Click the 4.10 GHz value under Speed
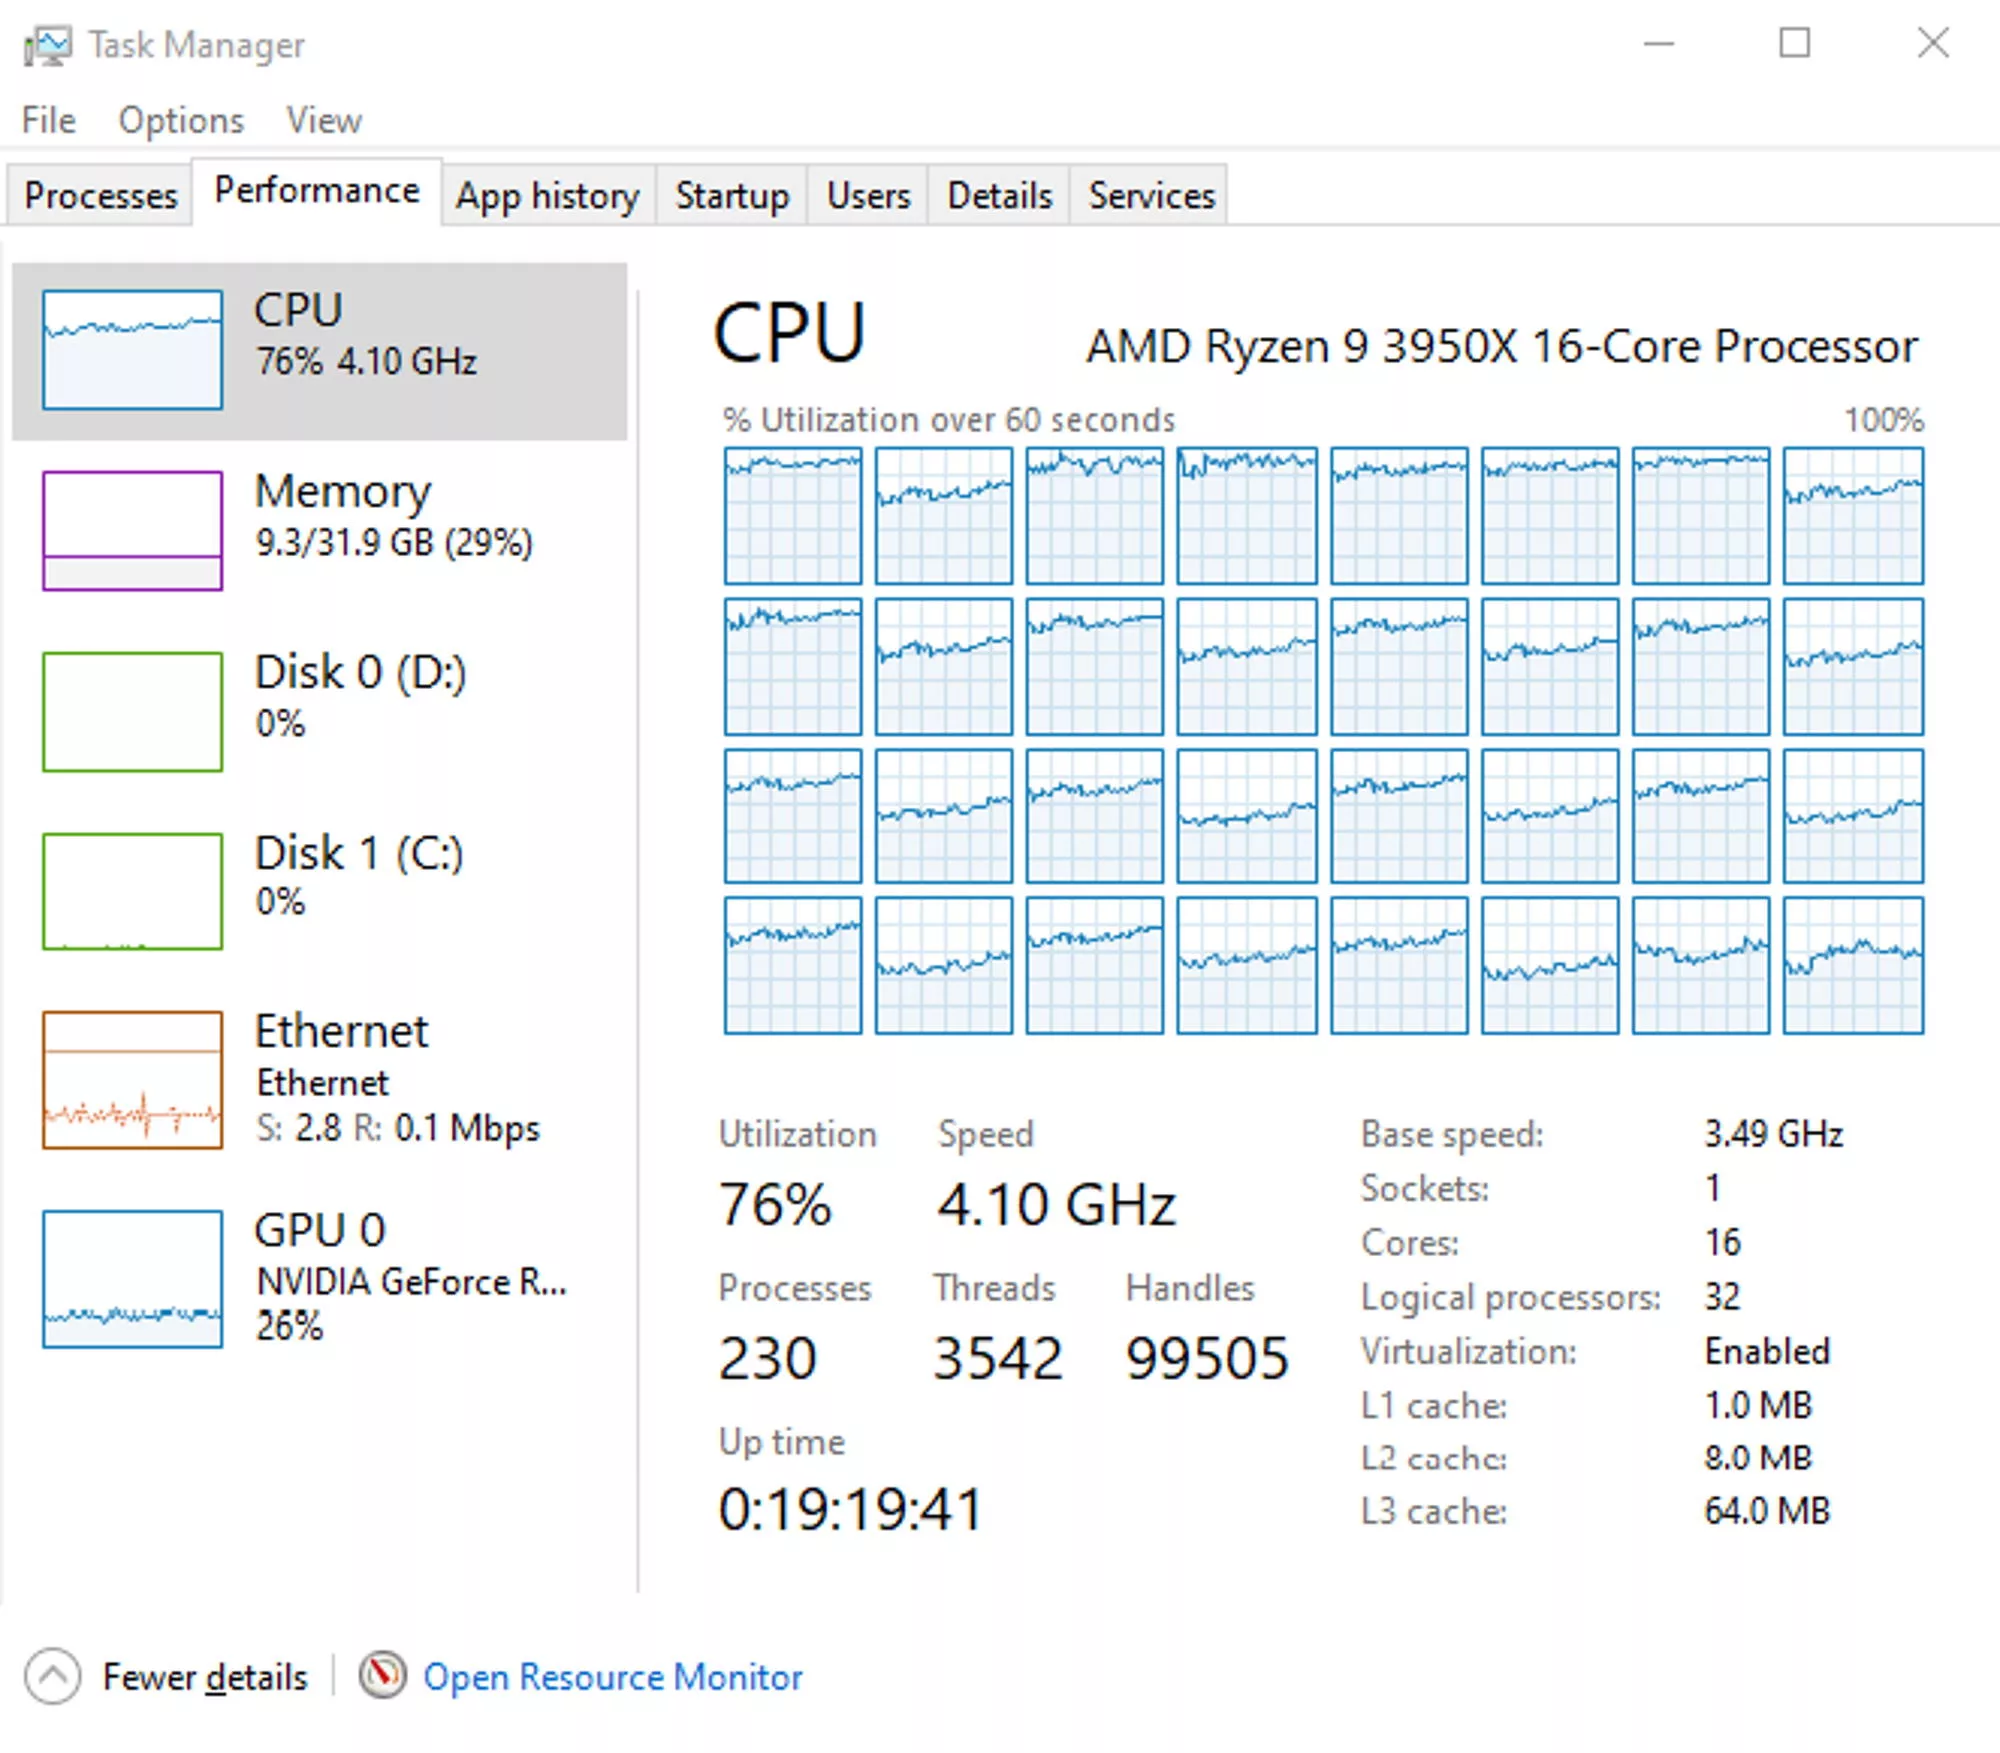2000x1753 pixels. pyautogui.click(x=1056, y=1204)
